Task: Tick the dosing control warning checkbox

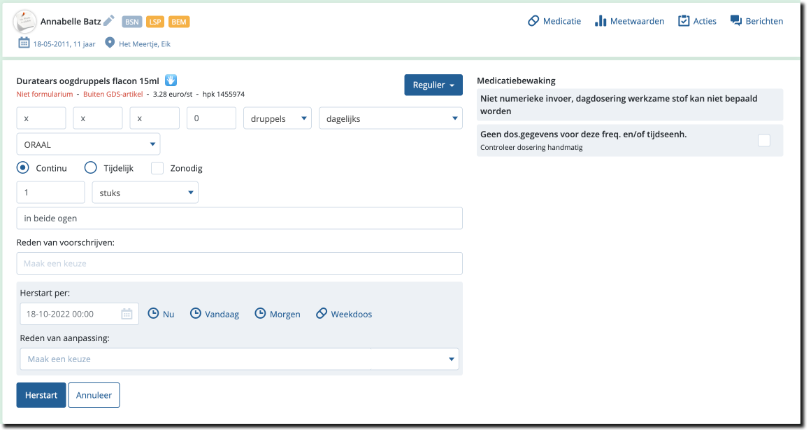Action: pos(764,141)
